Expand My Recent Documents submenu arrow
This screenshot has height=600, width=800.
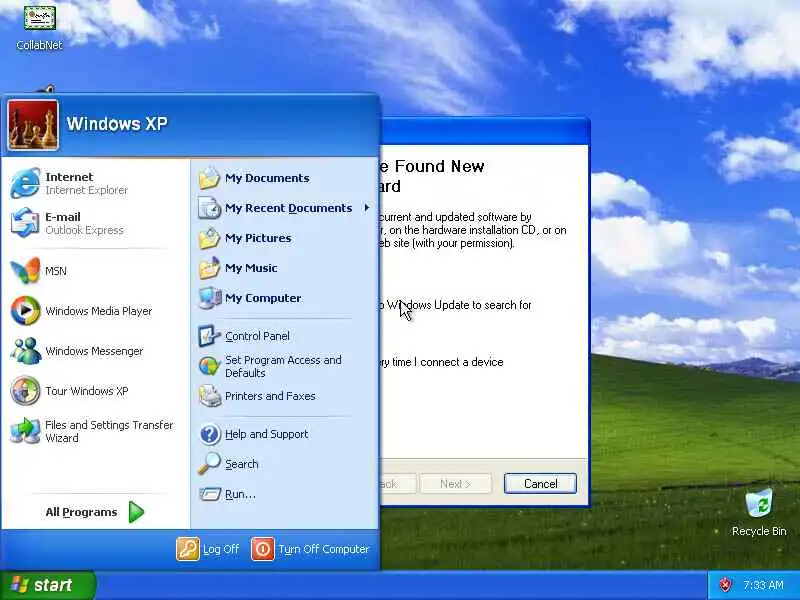click(x=366, y=208)
